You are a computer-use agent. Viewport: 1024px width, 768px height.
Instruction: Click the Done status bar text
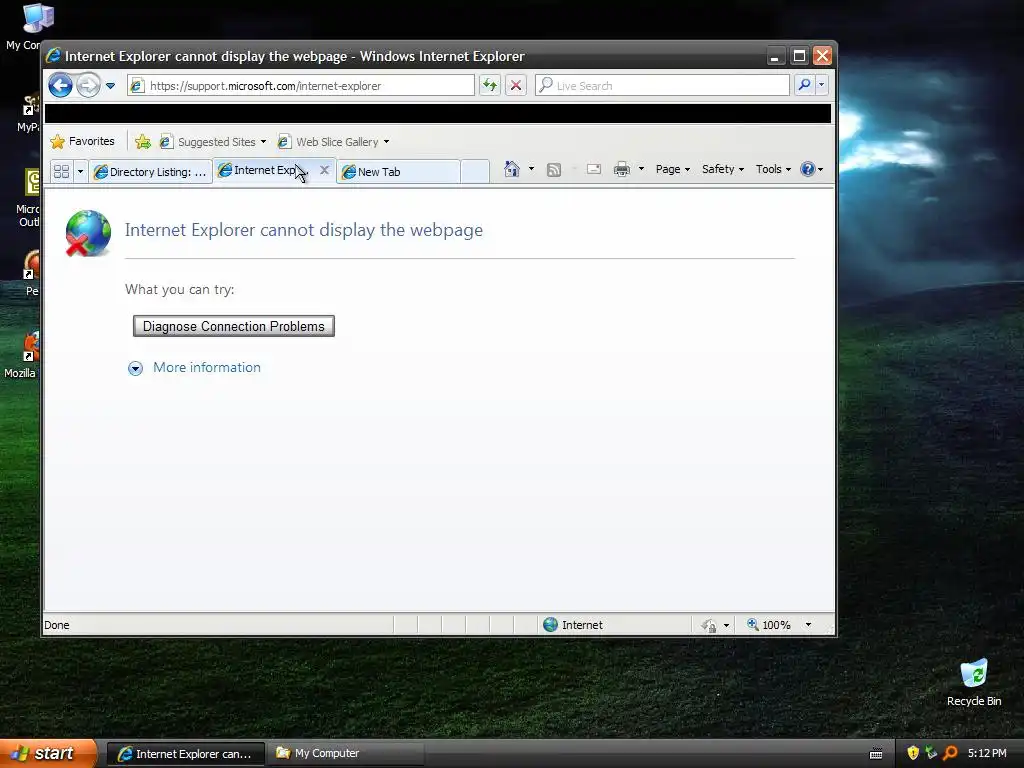pos(57,625)
